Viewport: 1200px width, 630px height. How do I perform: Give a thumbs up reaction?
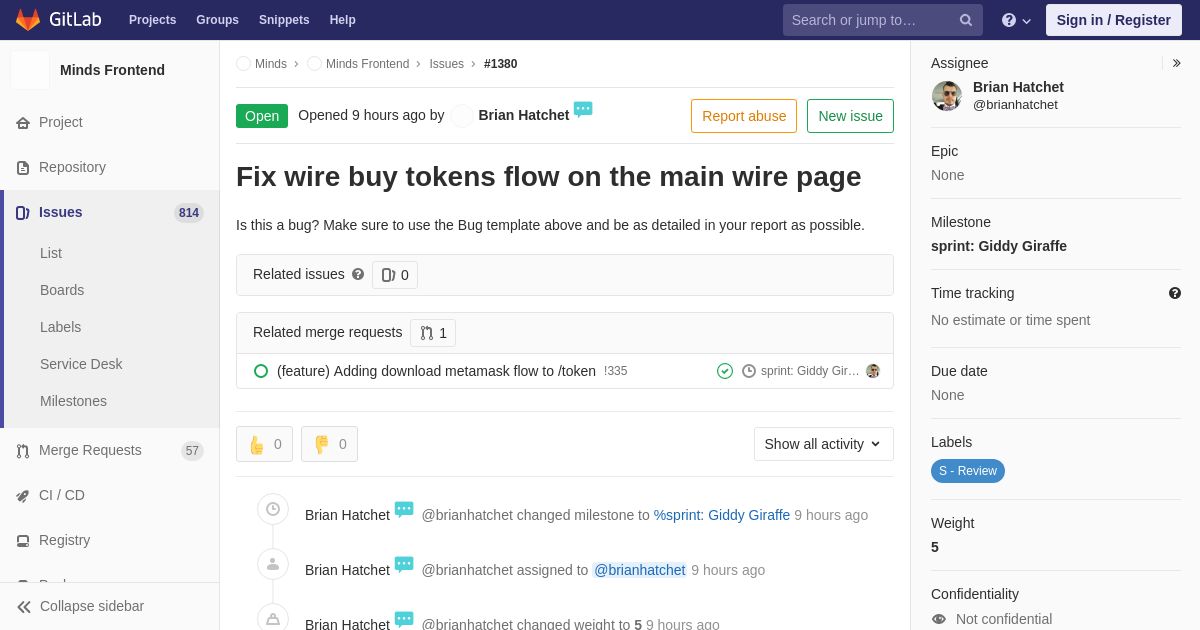point(264,444)
